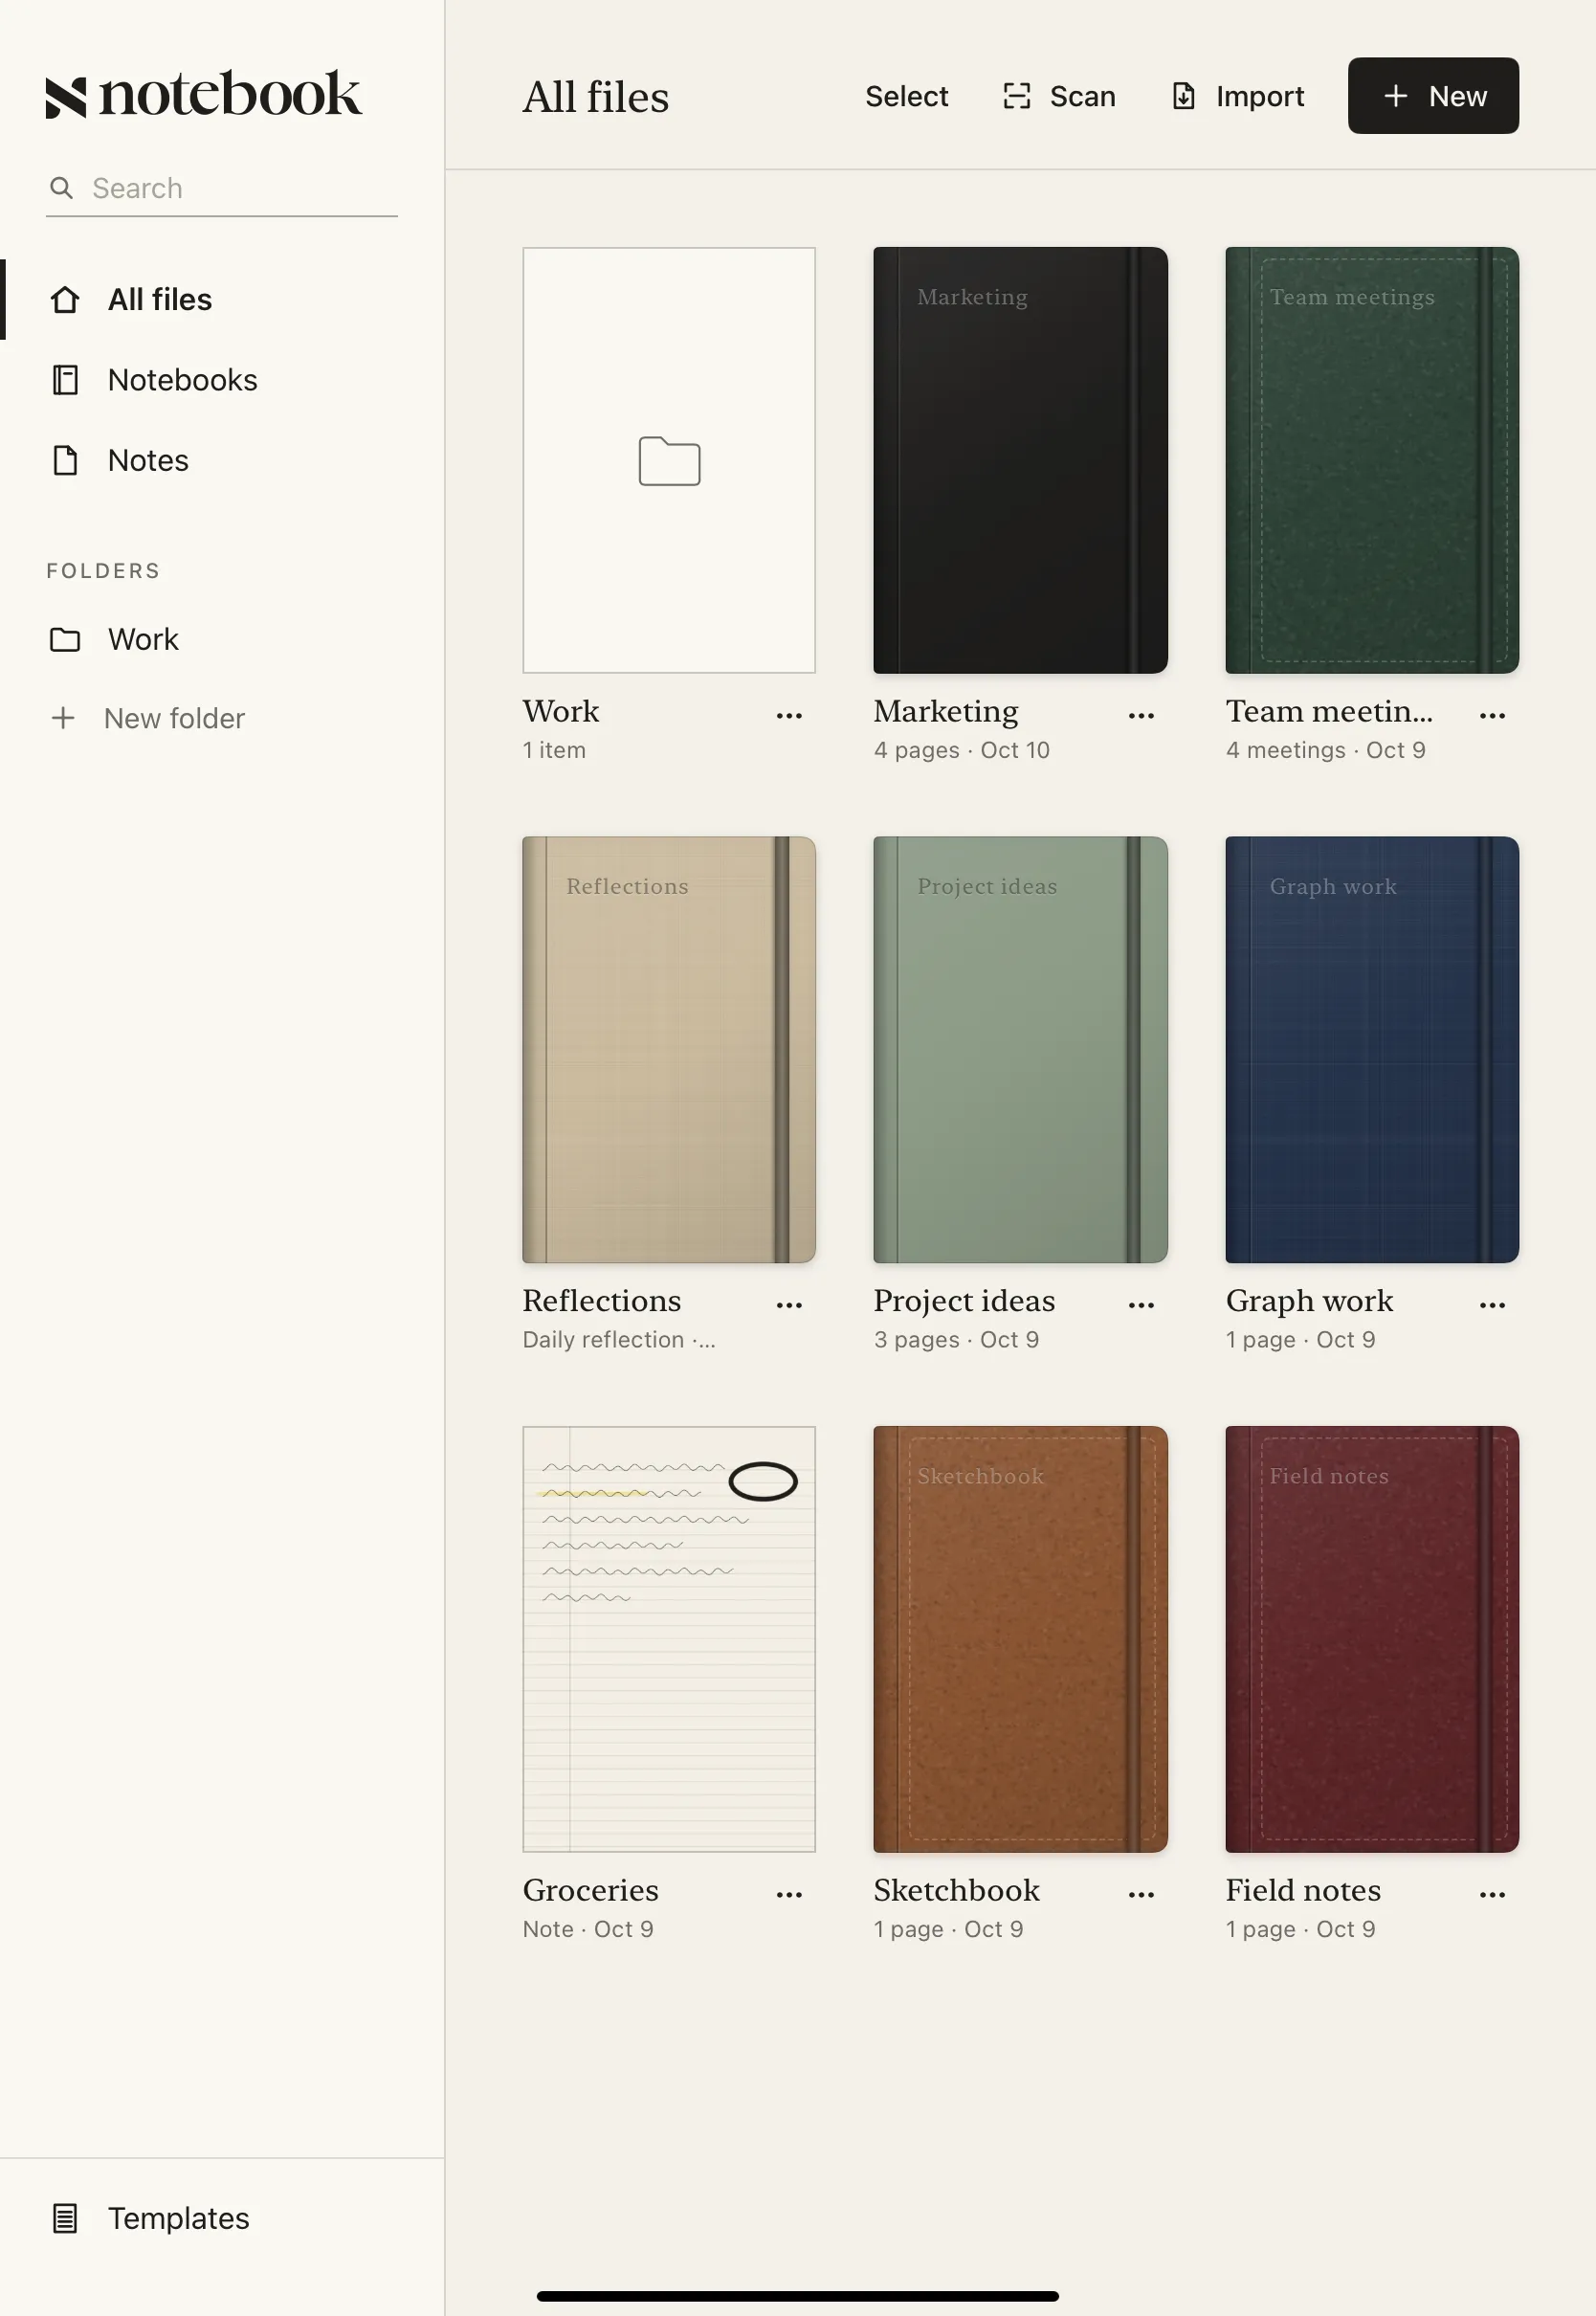Click '1 item' caption under Work
The width and height of the screenshot is (1596, 2316).
coord(554,751)
